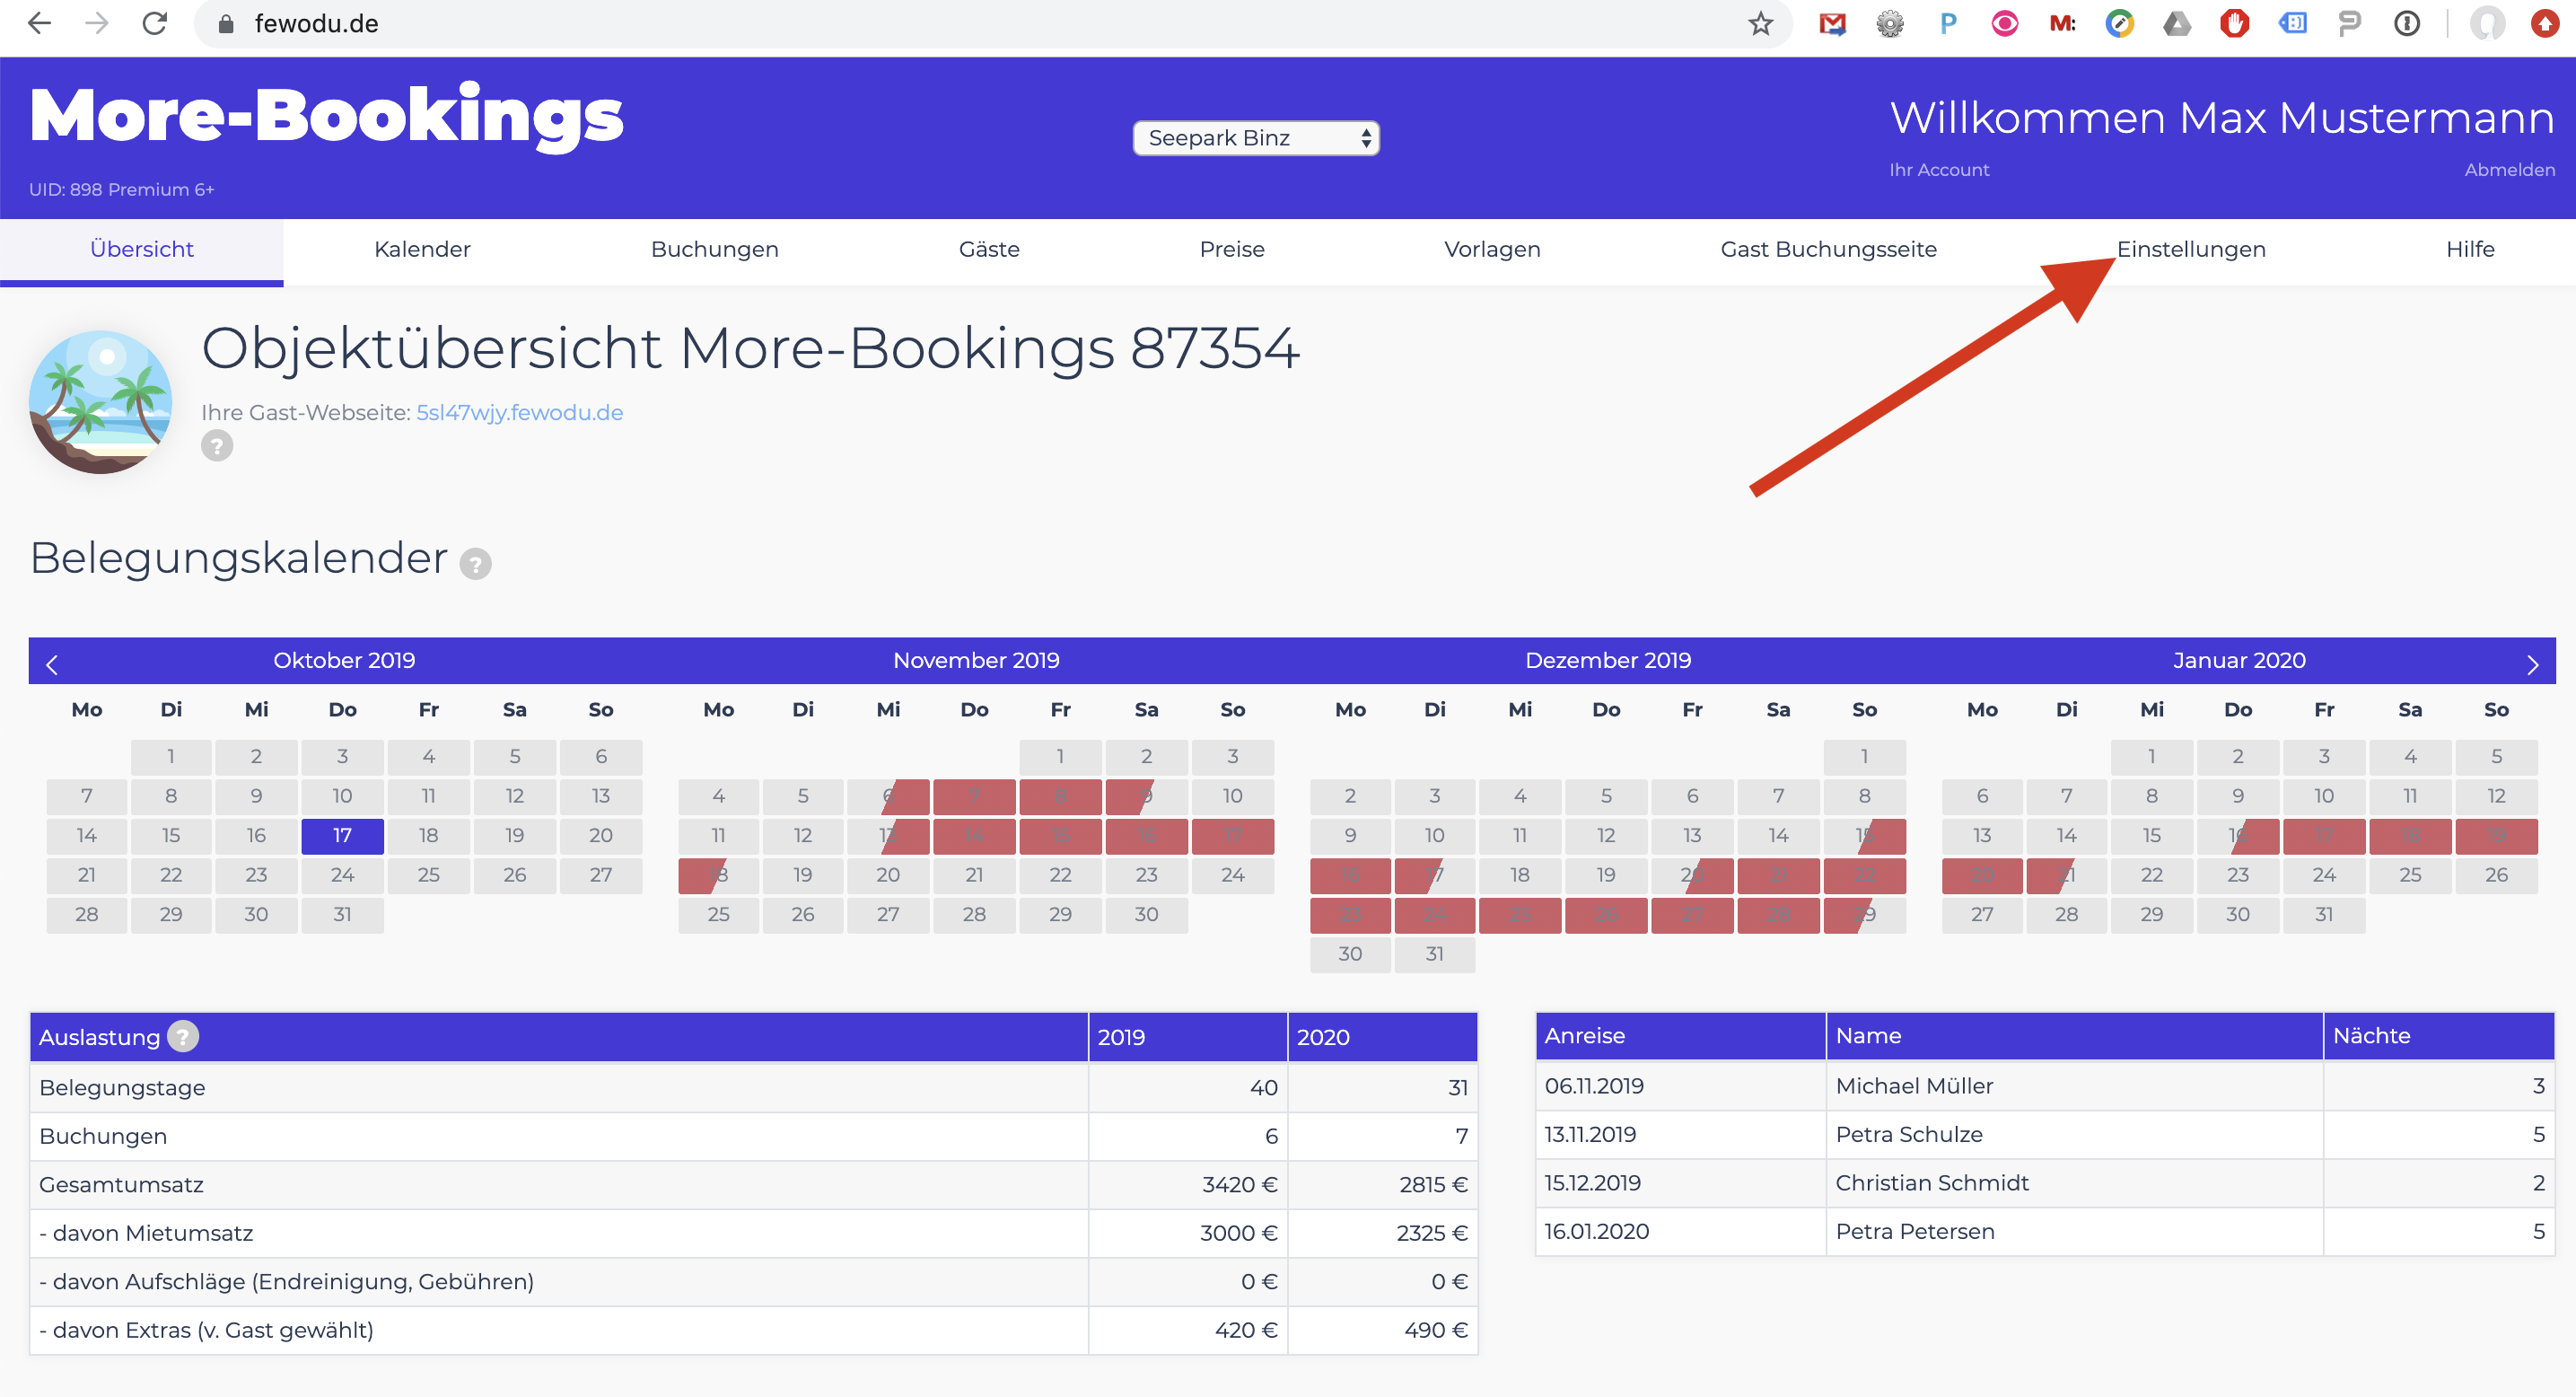The image size is (2576, 1397).
Task: Open the Vorlagen tab
Action: (1492, 249)
